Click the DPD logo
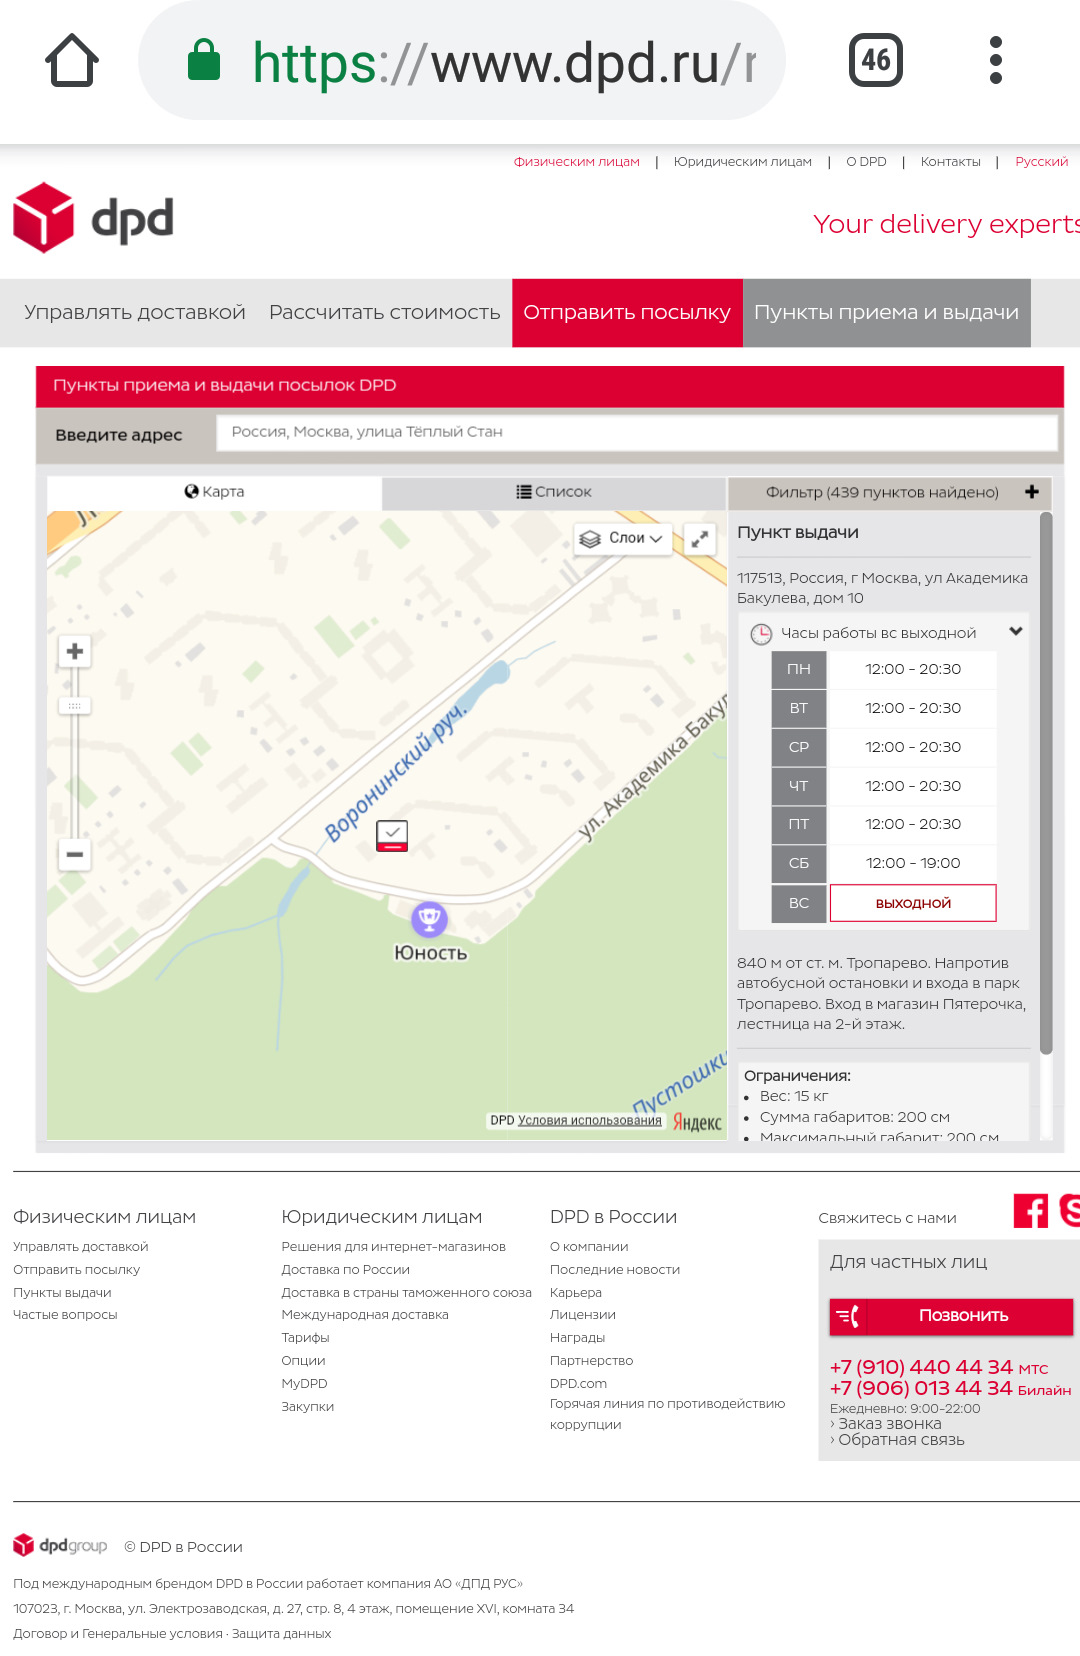This screenshot has height=1656, width=1080. click(x=93, y=218)
